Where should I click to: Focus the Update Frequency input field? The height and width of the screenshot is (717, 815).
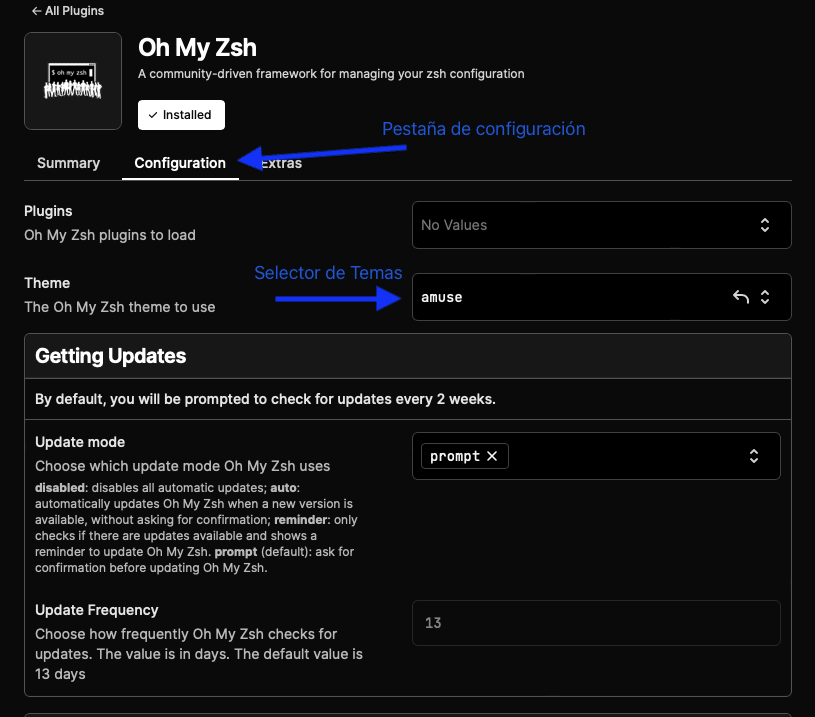point(596,623)
